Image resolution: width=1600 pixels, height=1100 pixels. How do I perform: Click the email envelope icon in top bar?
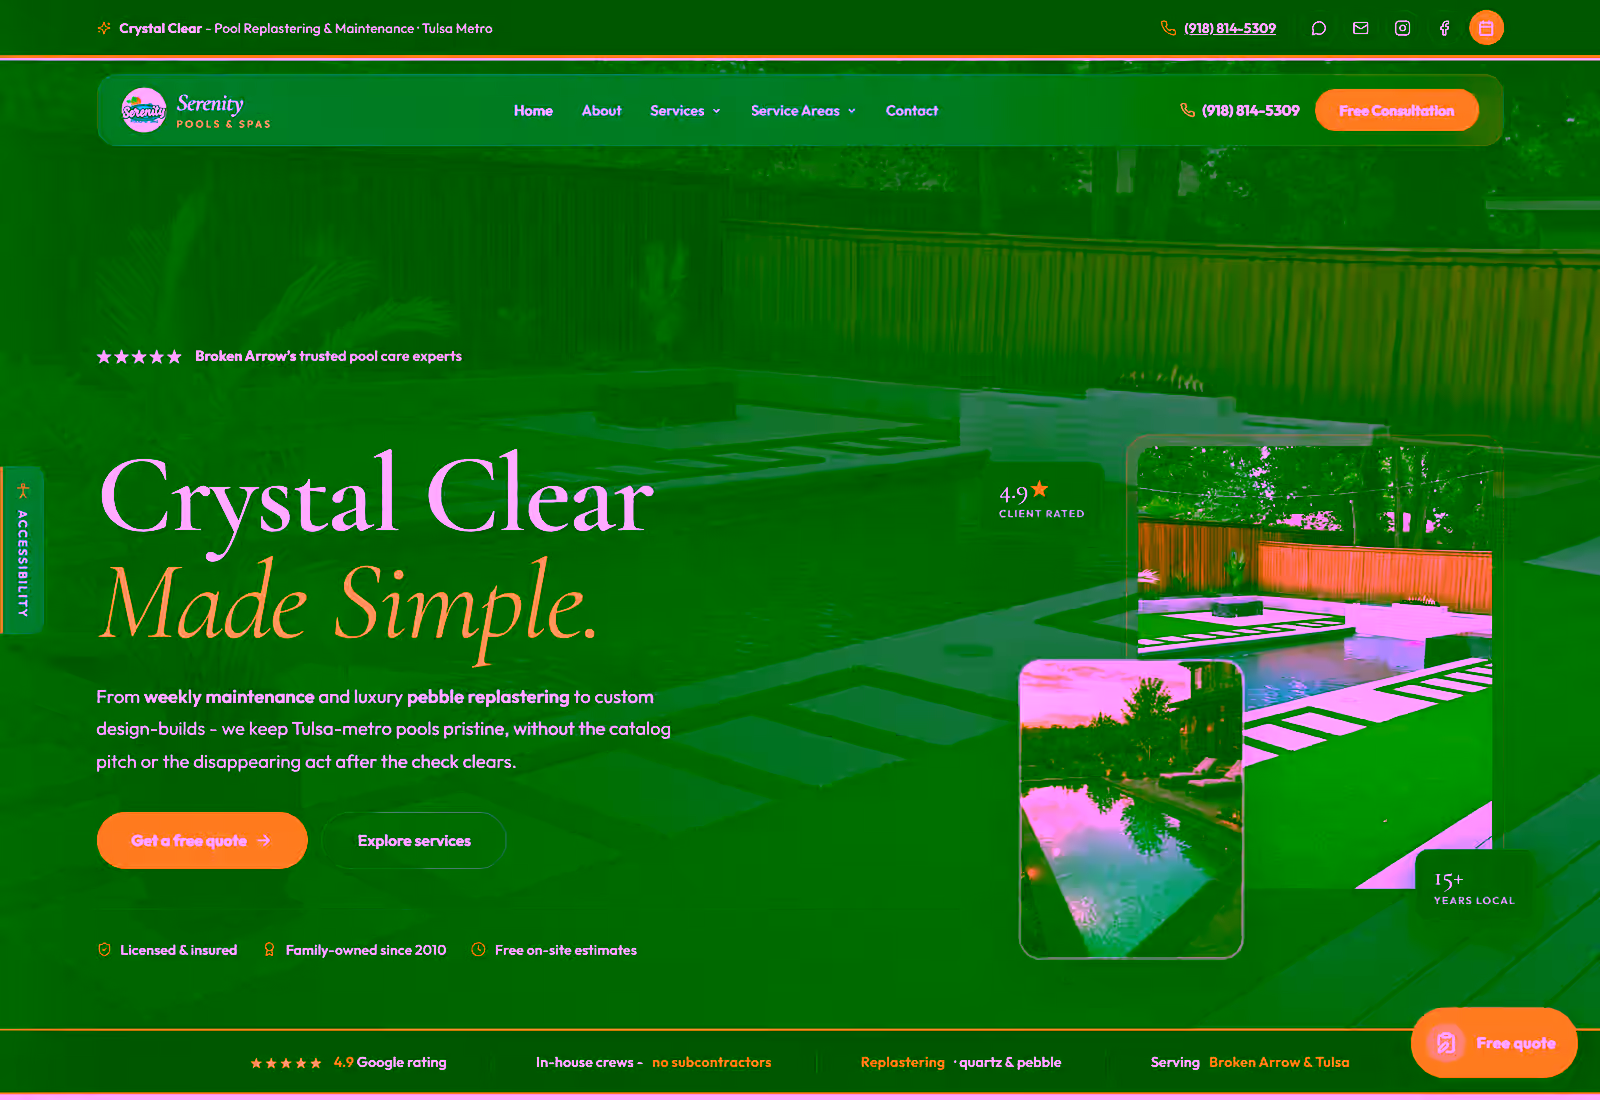pos(1361,28)
